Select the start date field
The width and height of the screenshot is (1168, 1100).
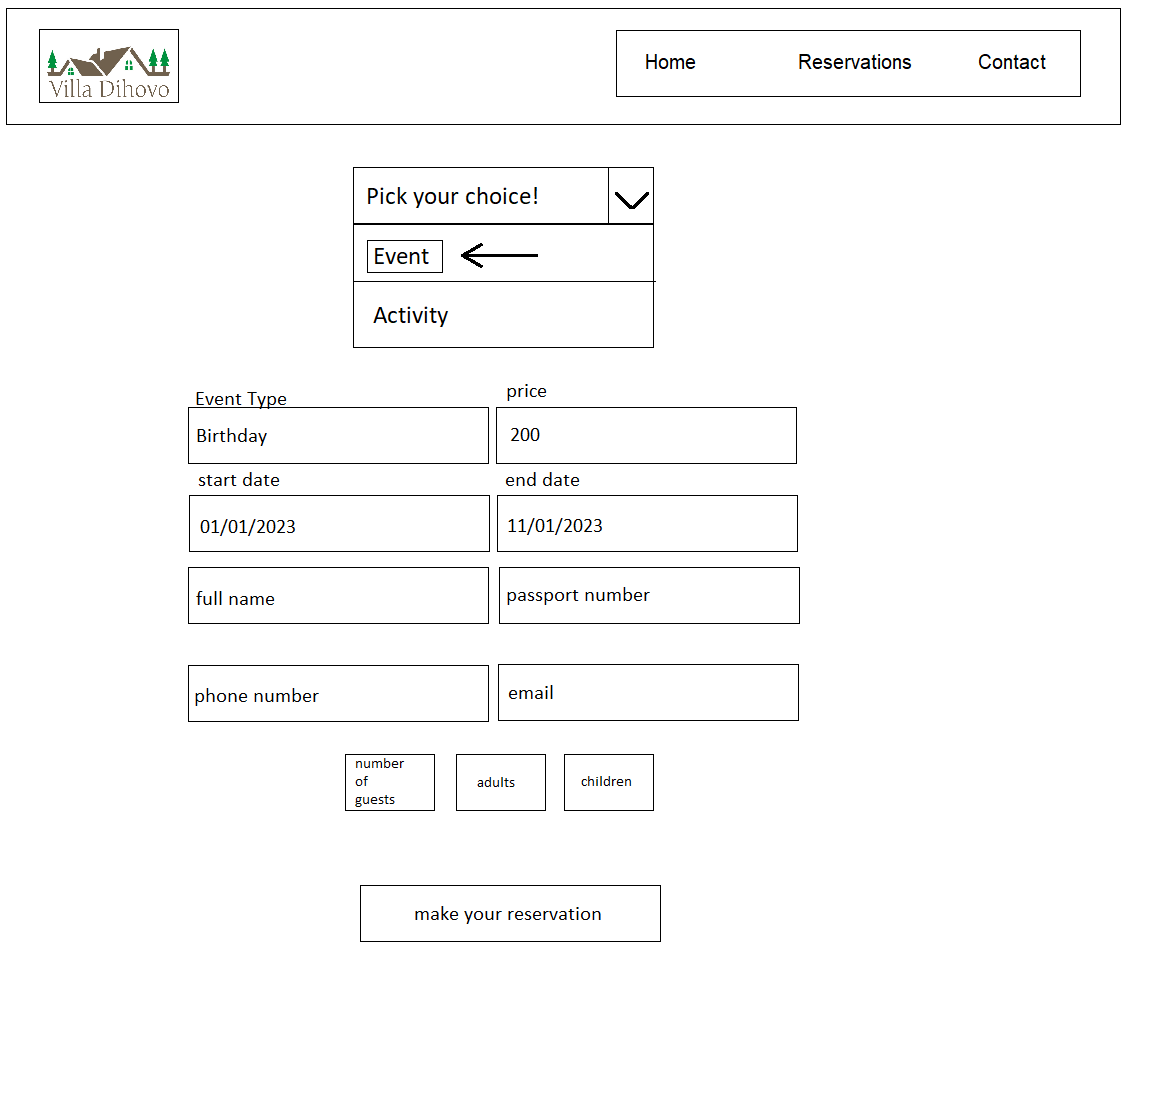pyautogui.click(x=339, y=524)
